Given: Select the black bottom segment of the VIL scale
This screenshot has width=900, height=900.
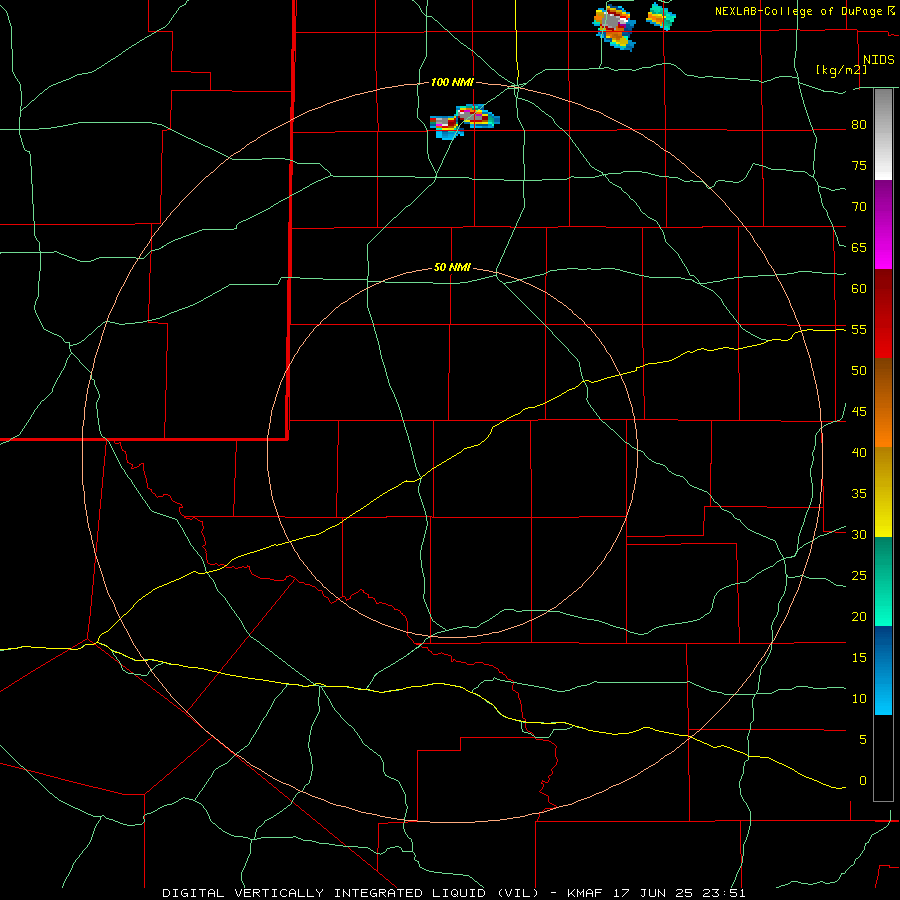Looking at the screenshot, I should point(883,758).
